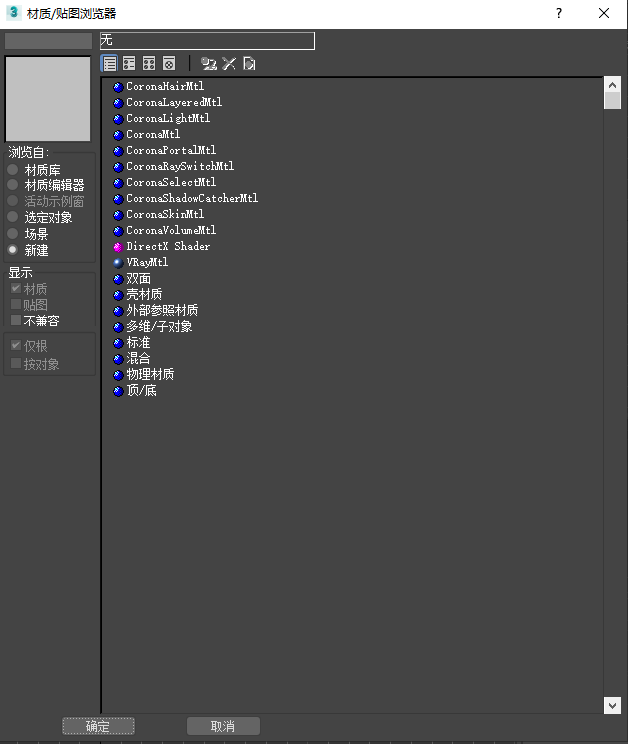
Task: Click the material preview thumbnail
Action: (47, 99)
